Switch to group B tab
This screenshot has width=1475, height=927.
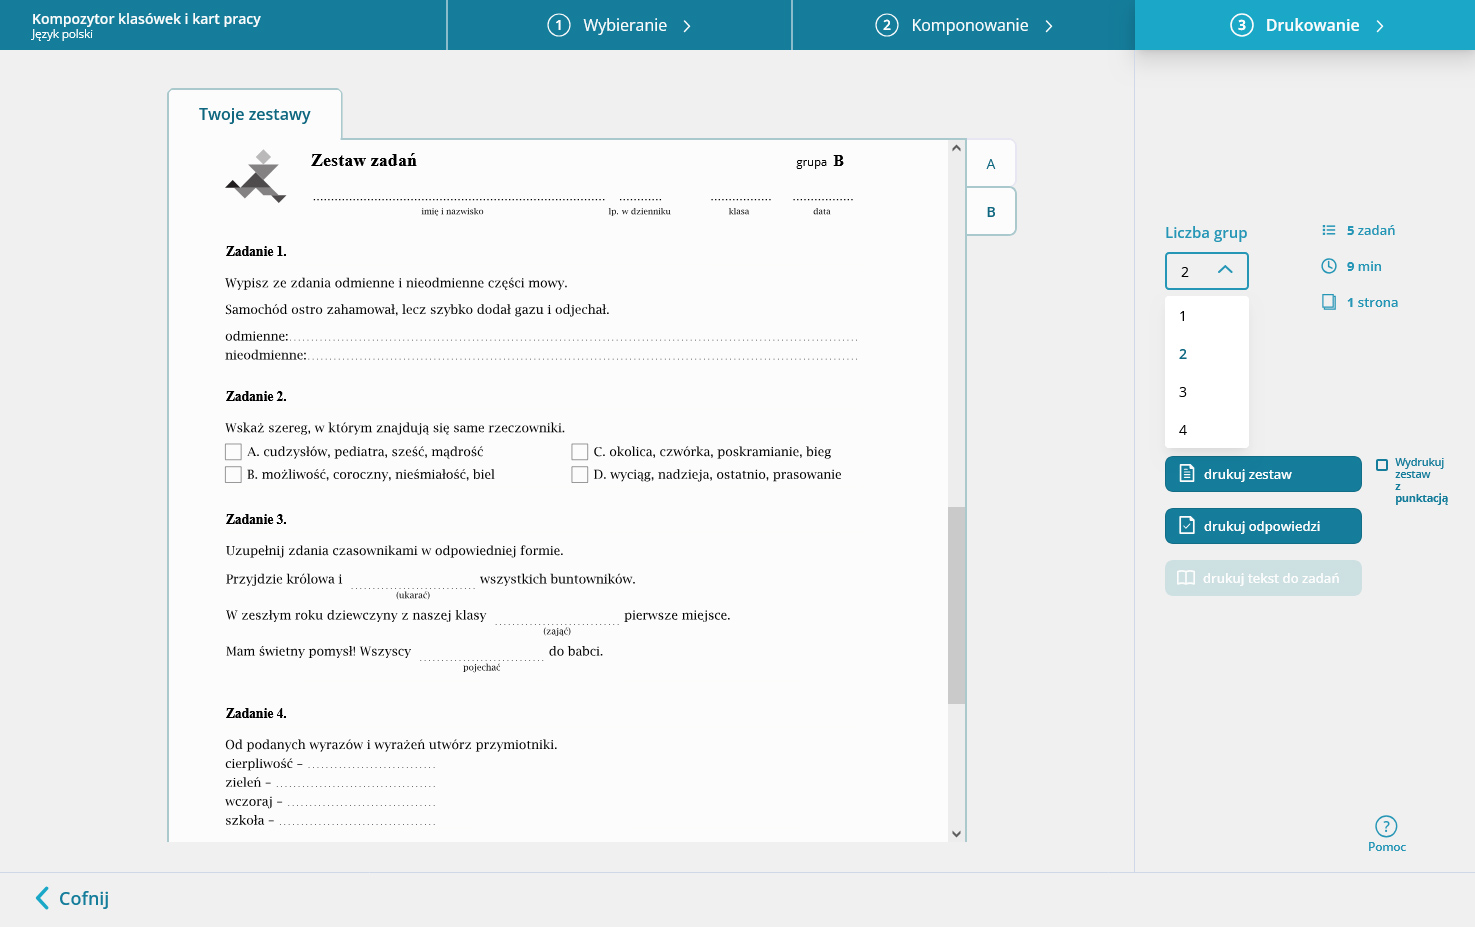[991, 212]
